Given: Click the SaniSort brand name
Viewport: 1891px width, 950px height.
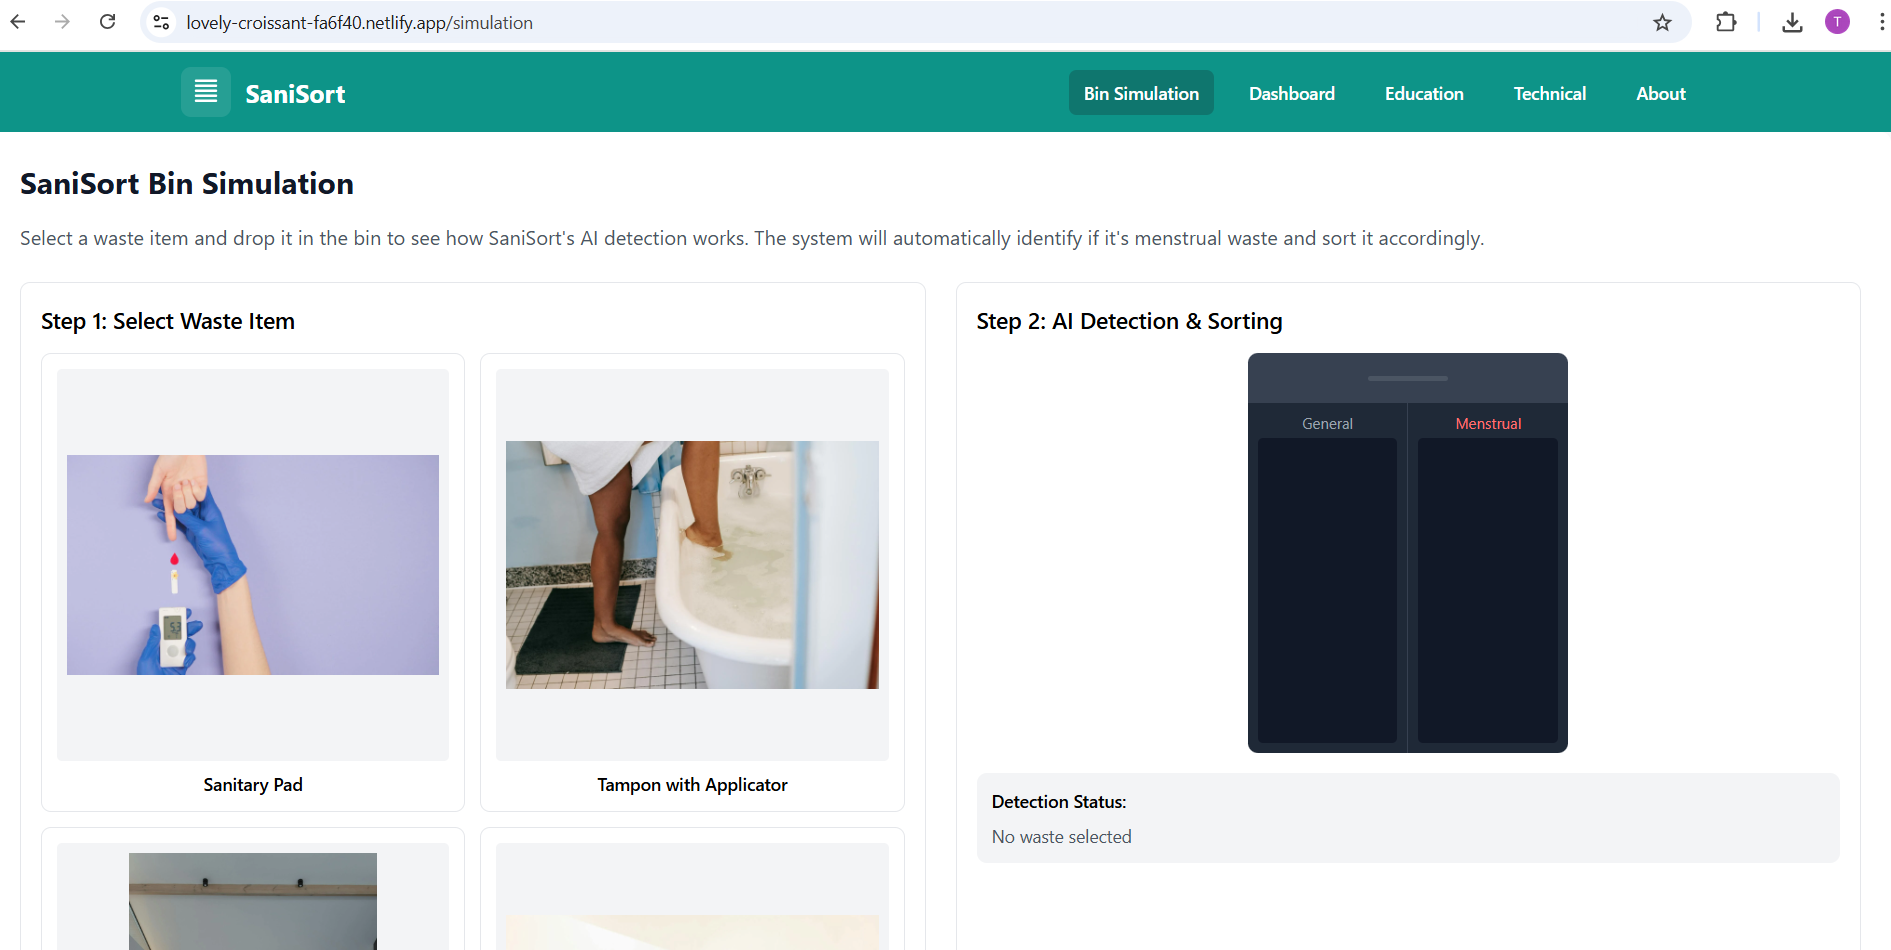Looking at the screenshot, I should pyautogui.click(x=295, y=94).
